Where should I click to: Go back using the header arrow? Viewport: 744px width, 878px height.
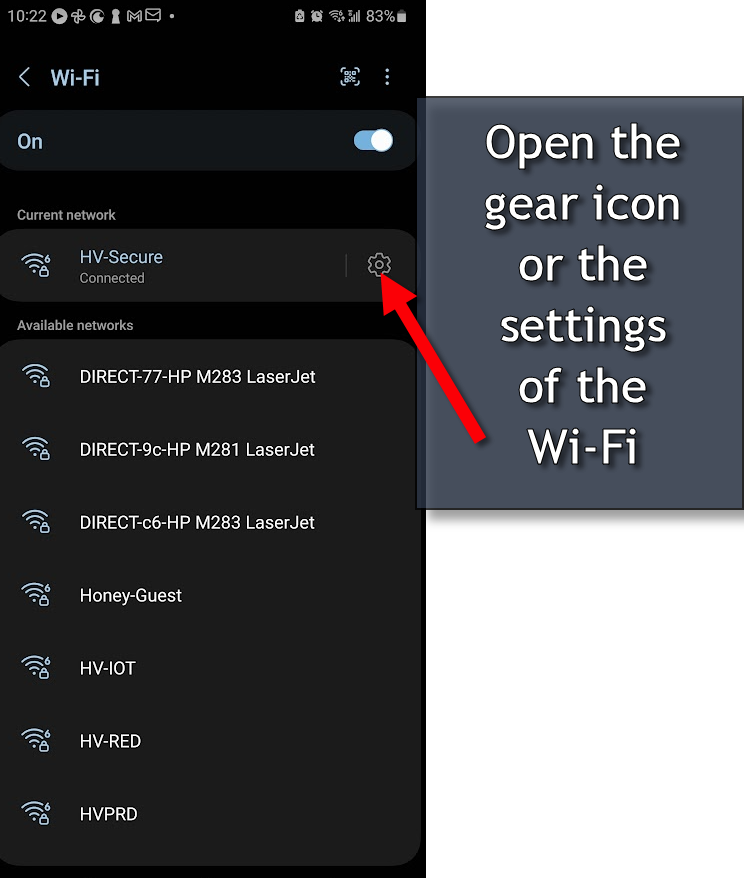[25, 77]
